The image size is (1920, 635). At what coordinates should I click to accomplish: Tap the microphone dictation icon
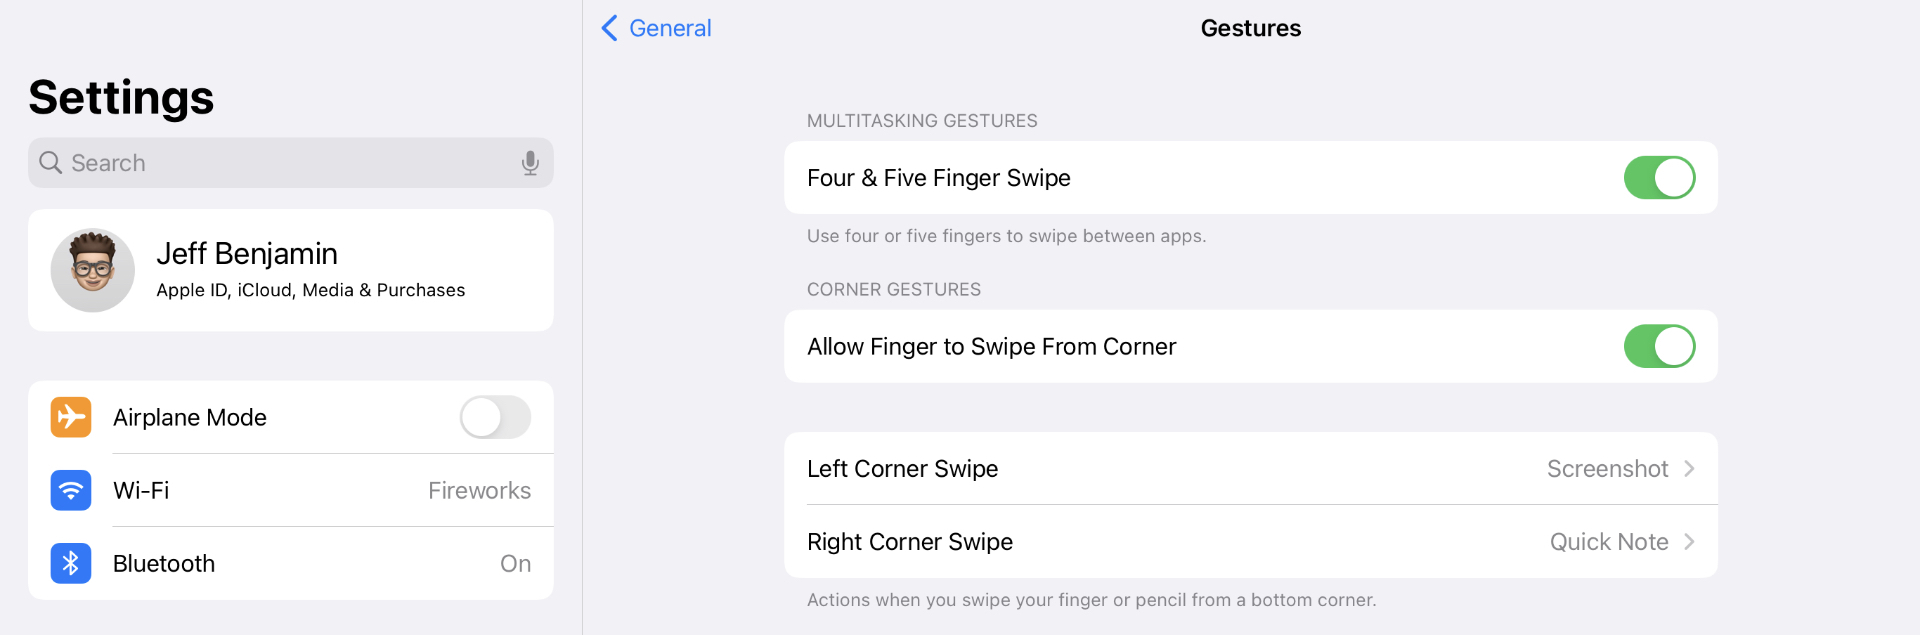click(x=530, y=163)
